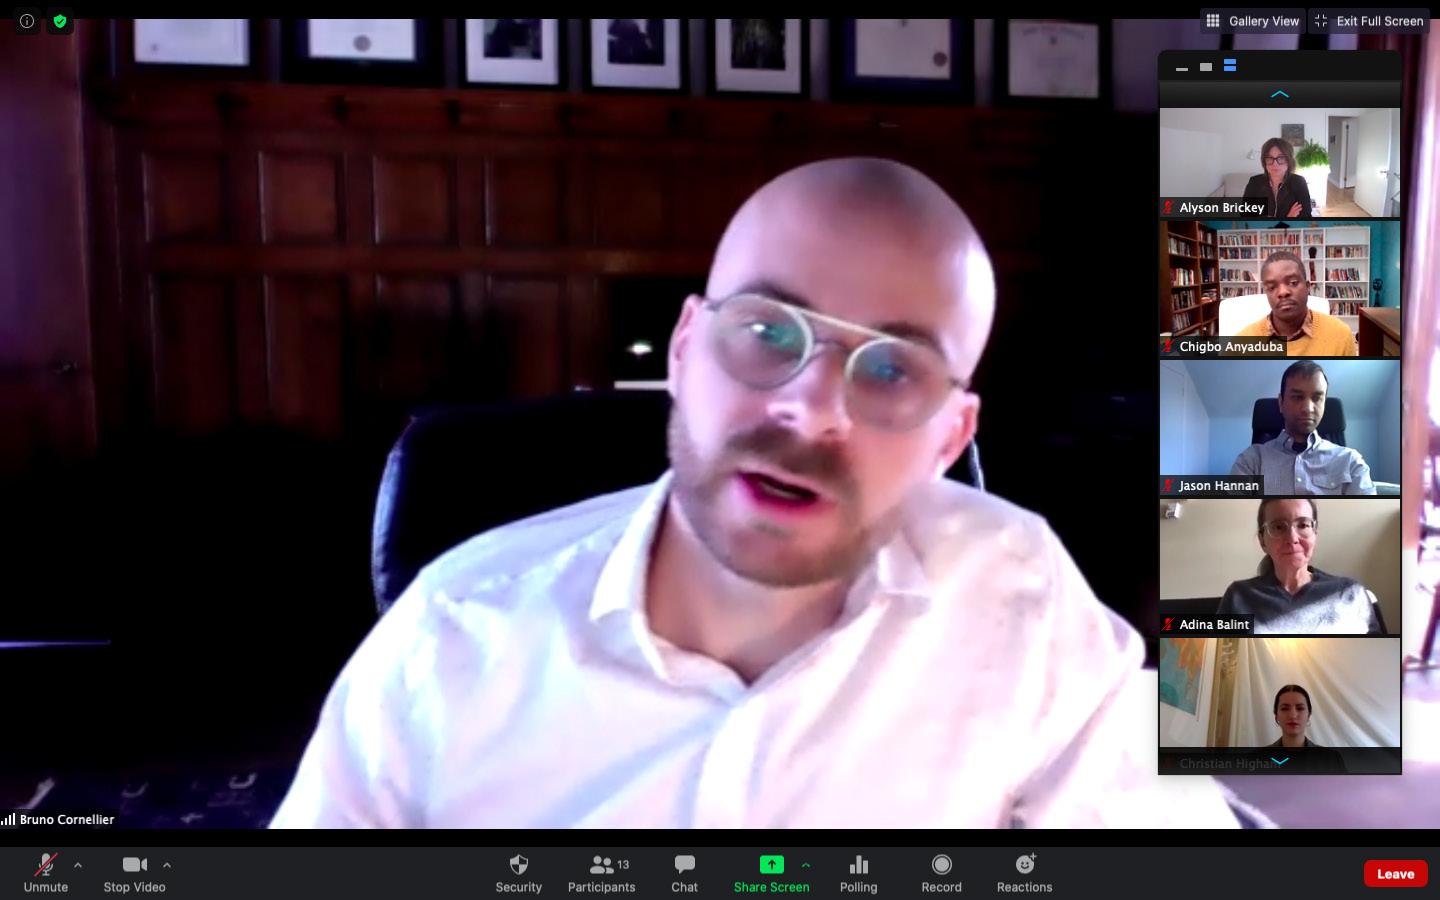Show single active speaker thumbnail icon
Screen dimensions: 1440x900
pyautogui.click(x=1206, y=67)
